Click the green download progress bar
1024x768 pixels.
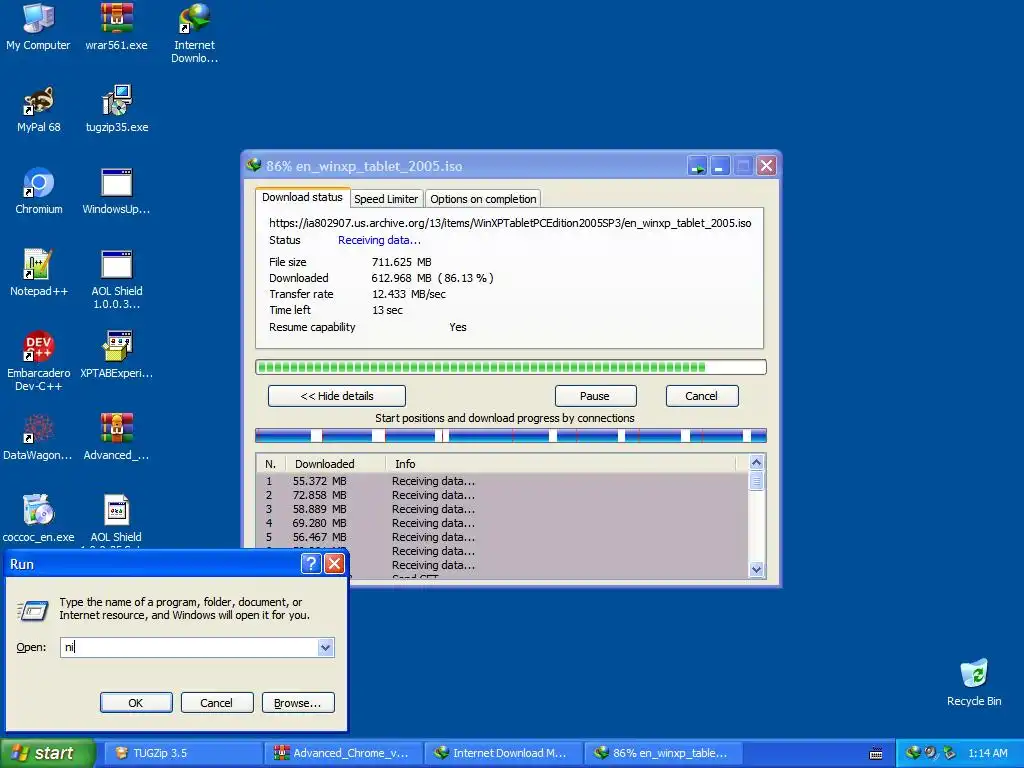coord(511,367)
